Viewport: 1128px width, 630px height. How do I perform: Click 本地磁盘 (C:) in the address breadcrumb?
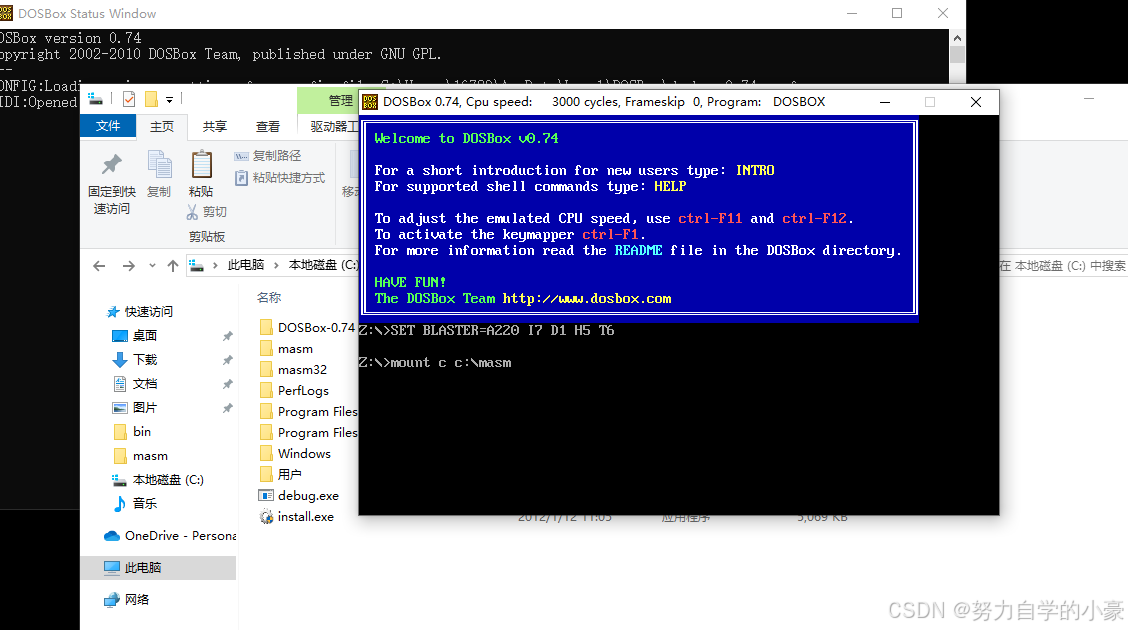pos(322,265)
